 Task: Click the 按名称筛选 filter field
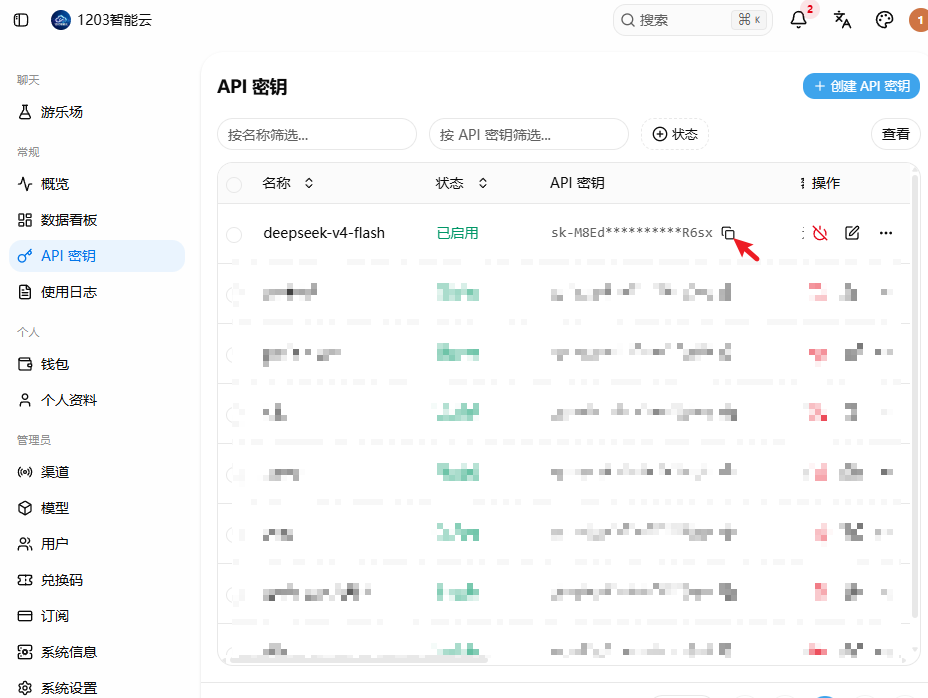[317, 134]
